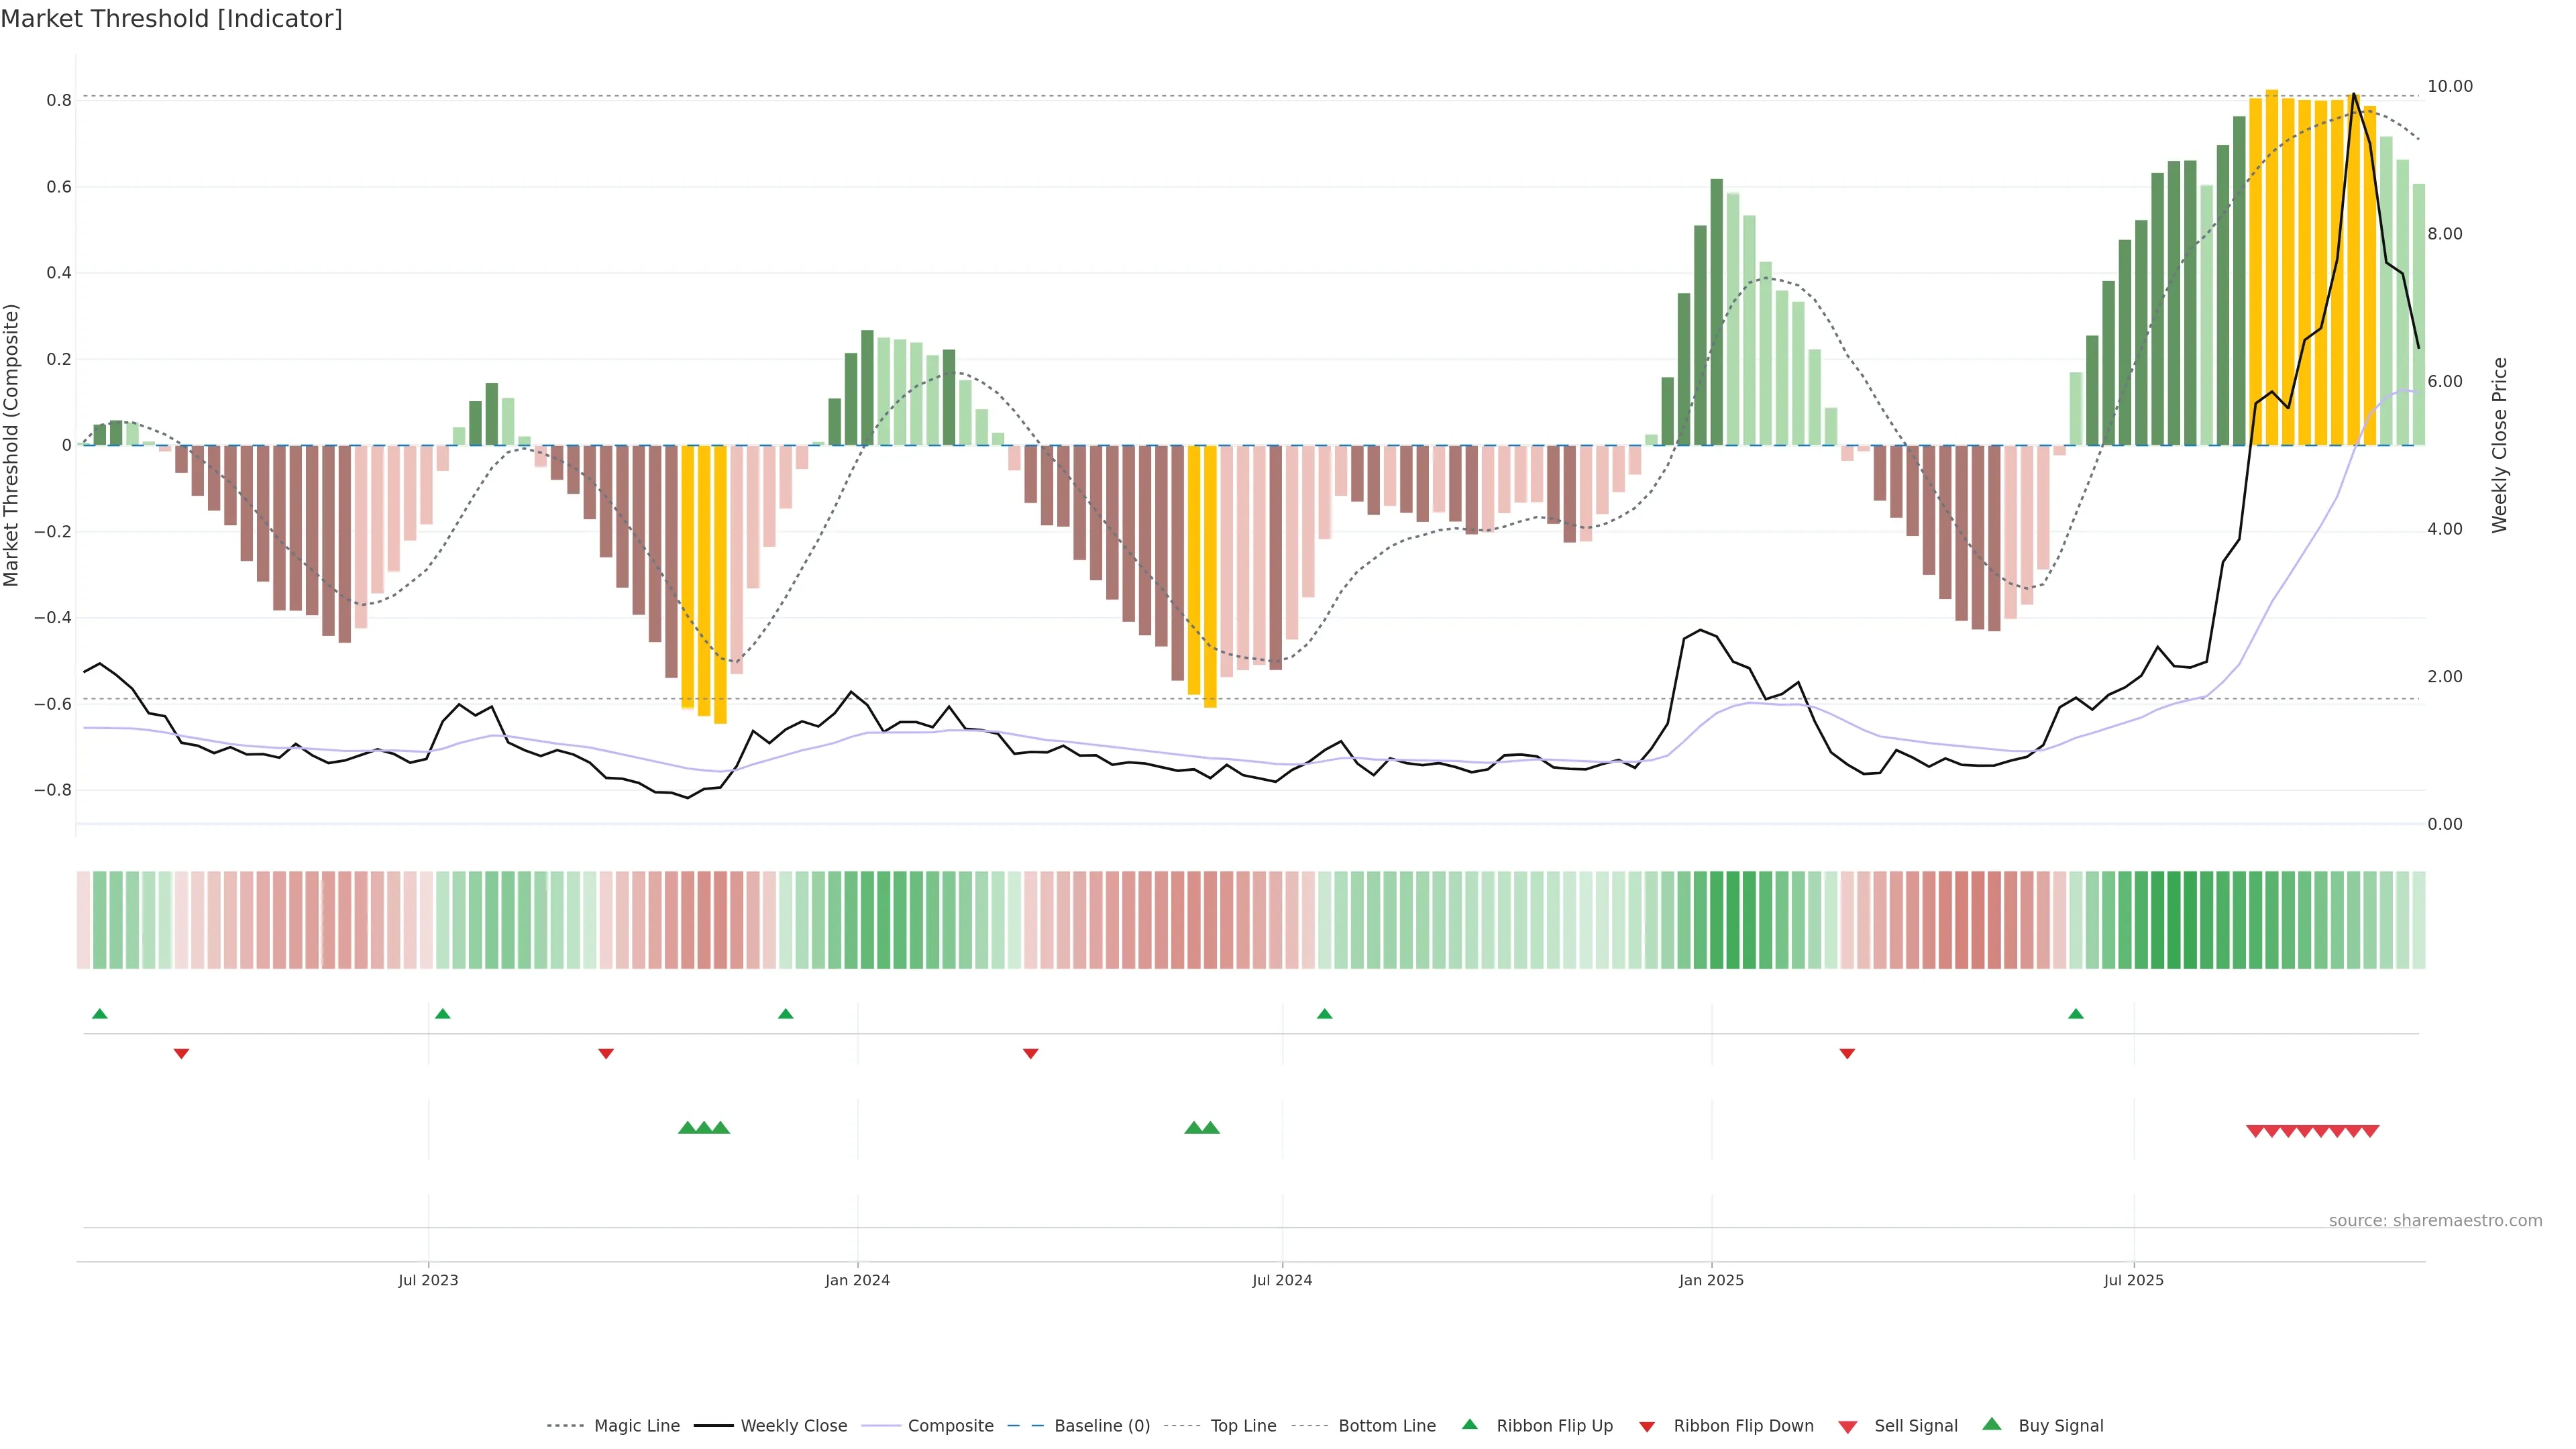Click the Sell Signal legend triangle icon

1848,1426
